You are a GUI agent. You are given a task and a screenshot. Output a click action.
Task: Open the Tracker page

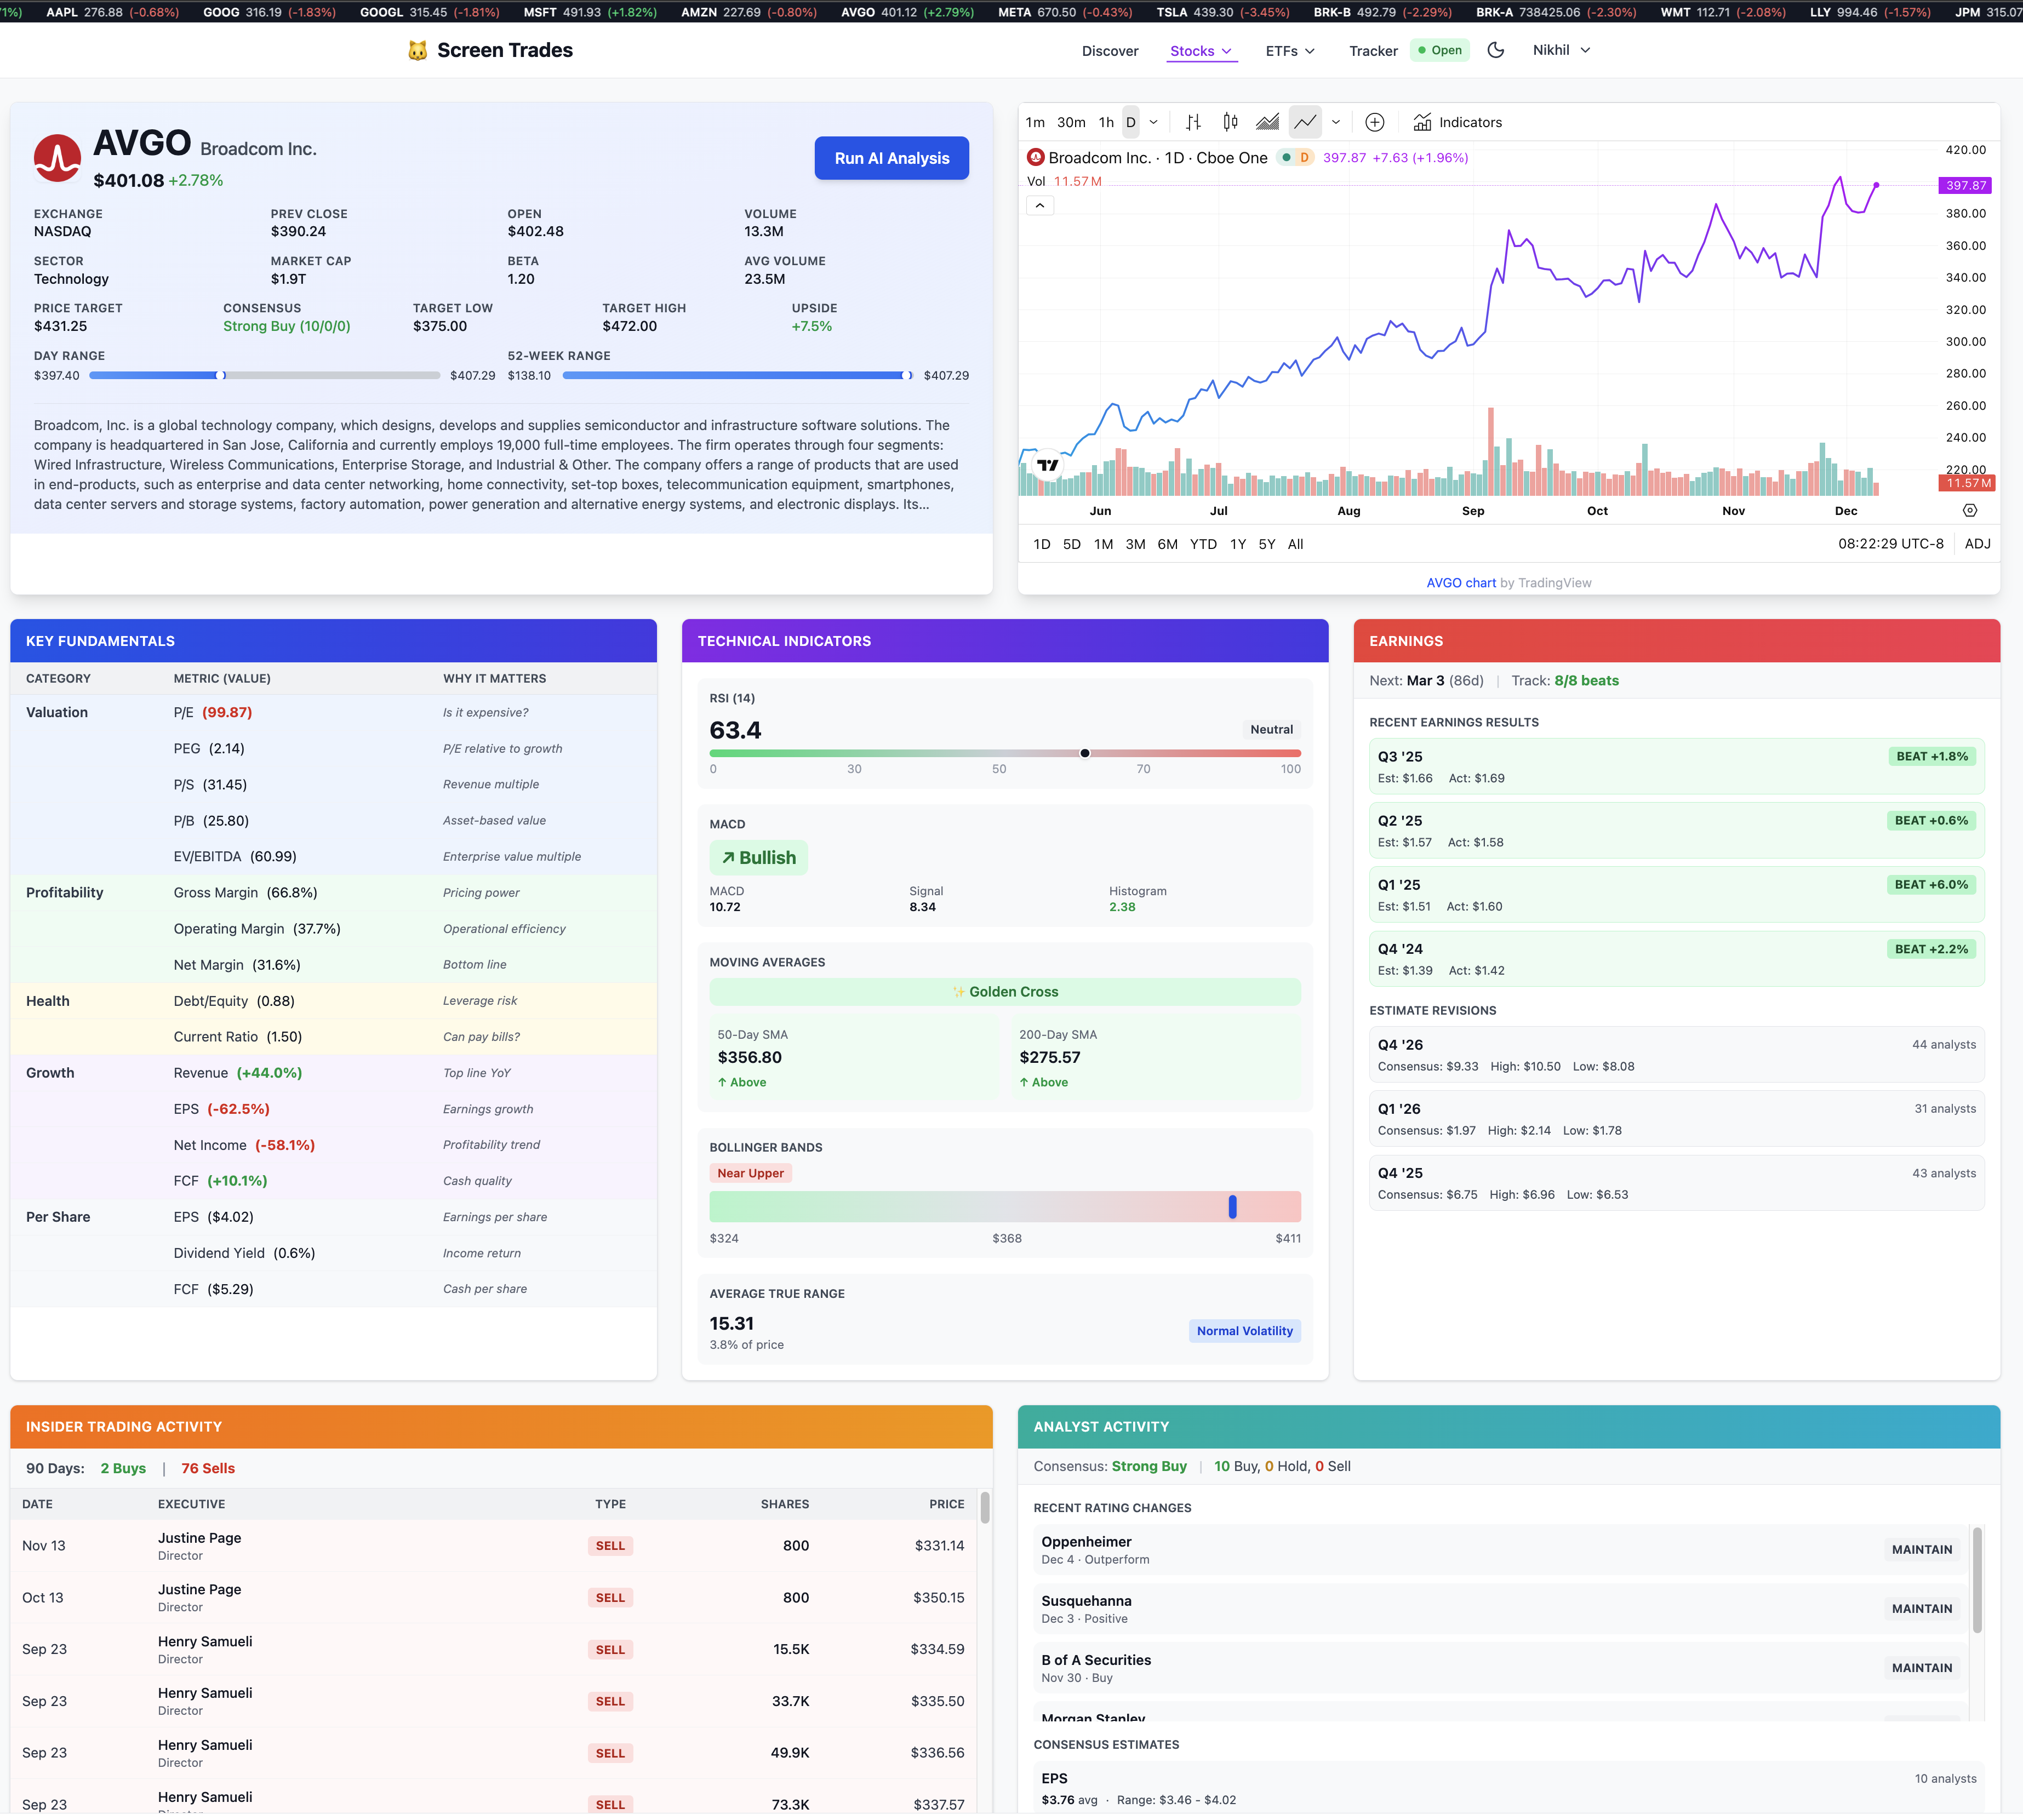1373,51
